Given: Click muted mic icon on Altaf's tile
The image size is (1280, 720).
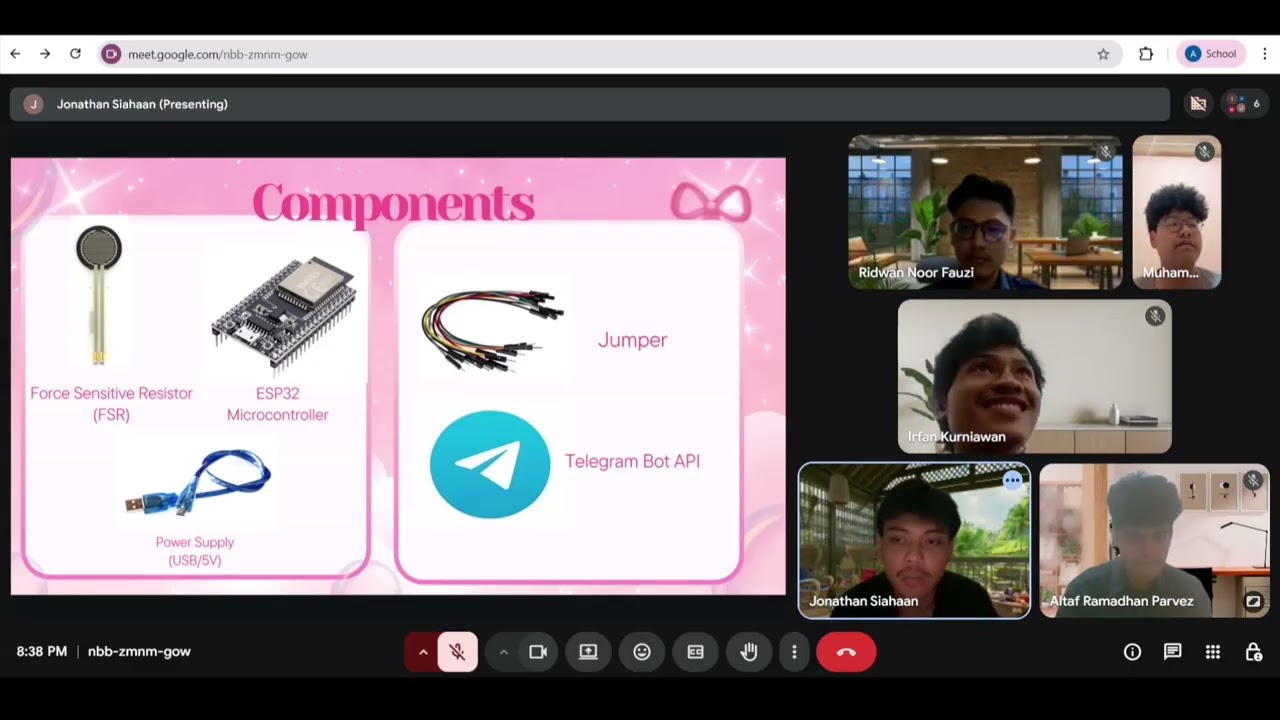Looking at the screenshot, I should point(1253,480).
